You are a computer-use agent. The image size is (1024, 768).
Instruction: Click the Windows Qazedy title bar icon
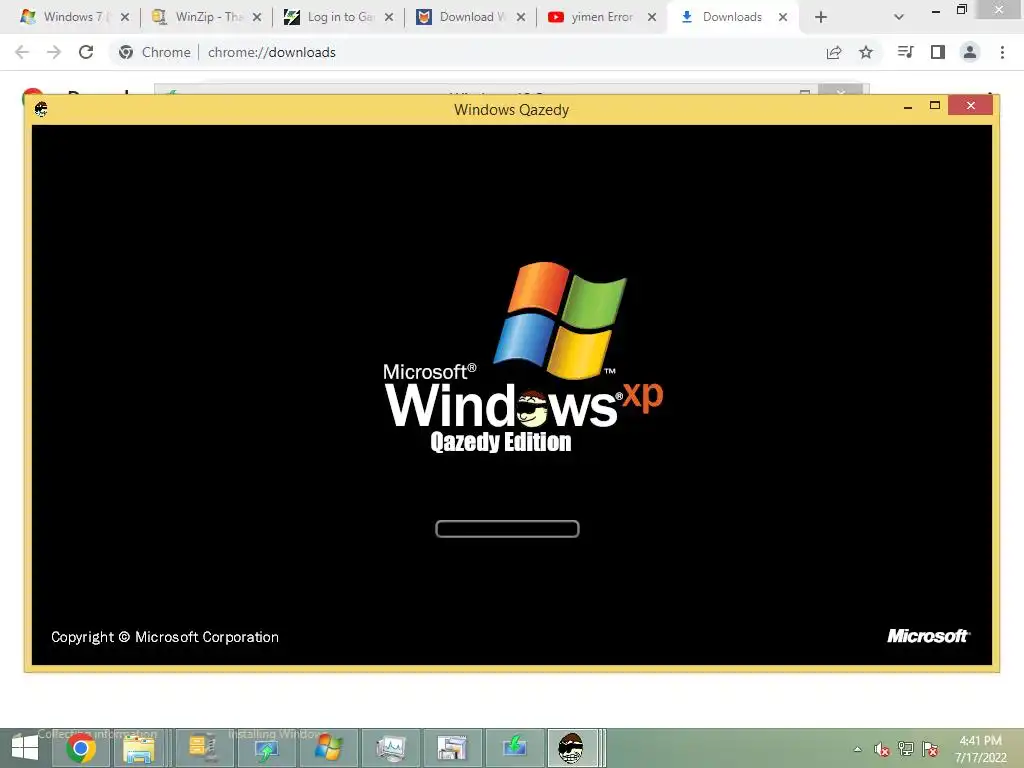41,109
